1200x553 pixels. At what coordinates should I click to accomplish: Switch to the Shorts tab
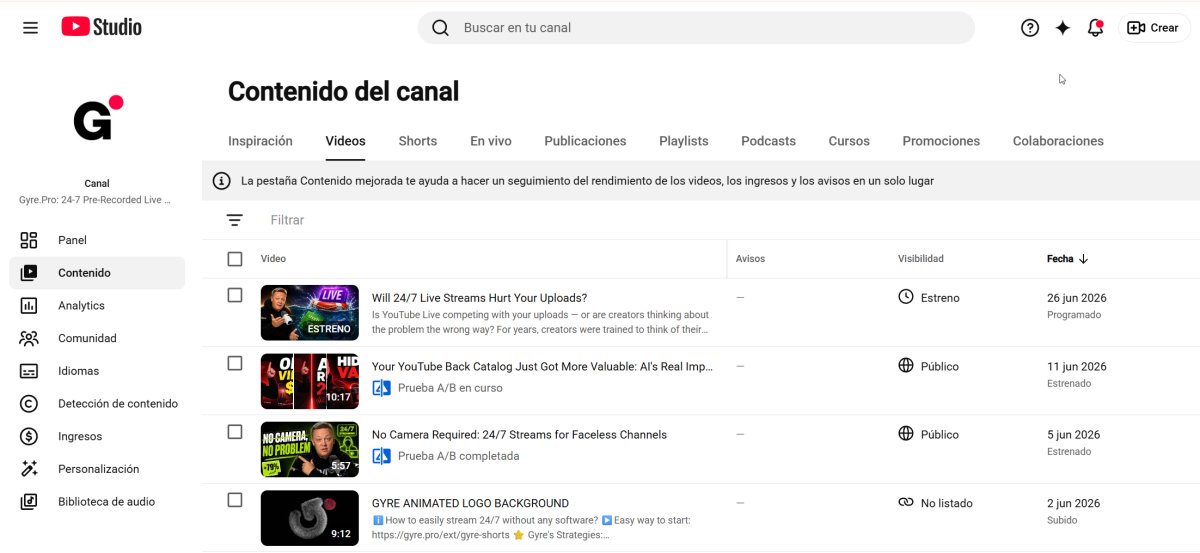tap(417, 141)
